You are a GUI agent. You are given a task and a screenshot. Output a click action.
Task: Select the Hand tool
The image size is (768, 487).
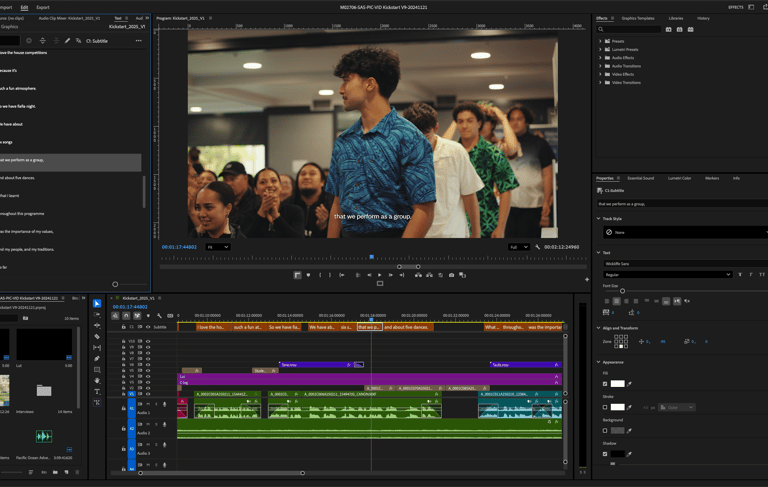[97, 381]
